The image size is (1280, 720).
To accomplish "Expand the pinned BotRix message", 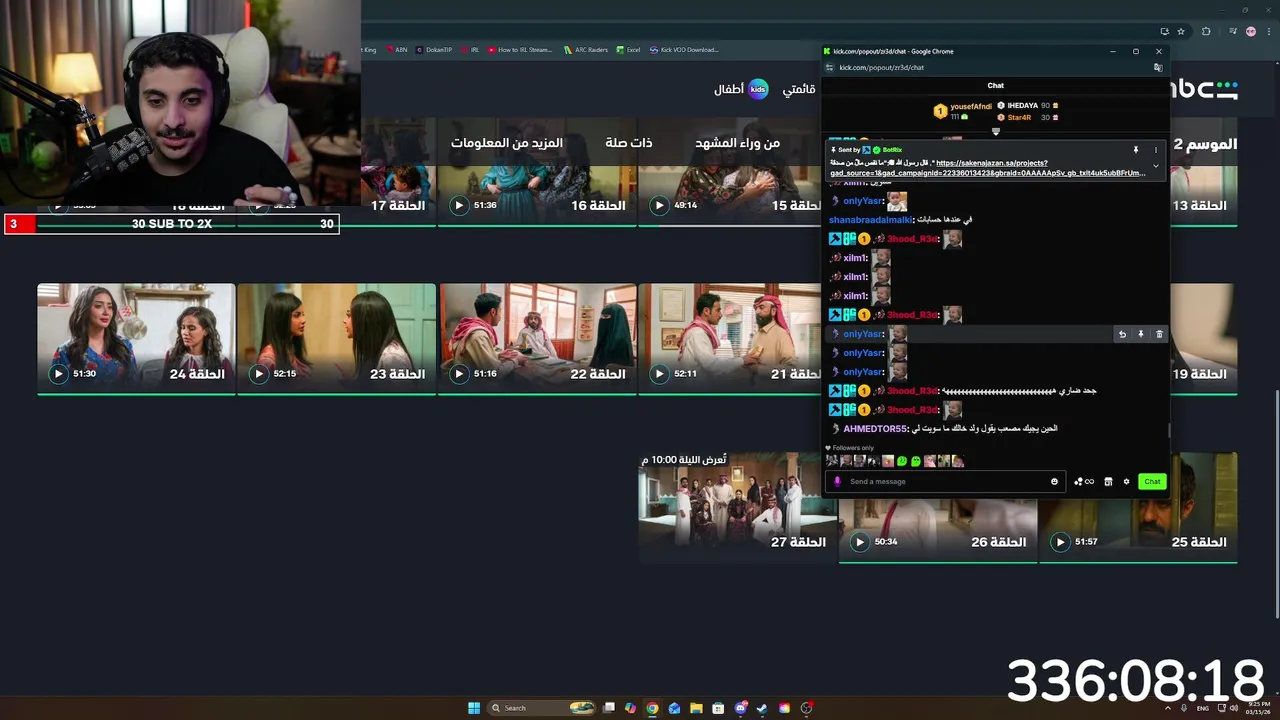I will 1156,166.
